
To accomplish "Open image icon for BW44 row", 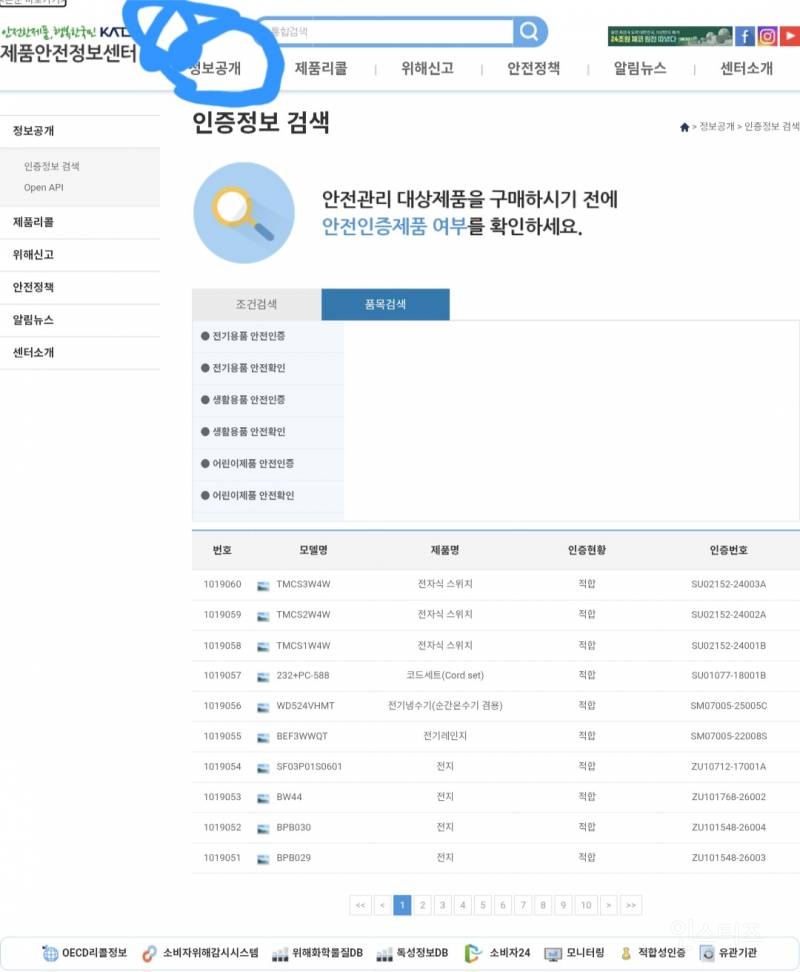I will pyautogui.click(x=263, y=798).
